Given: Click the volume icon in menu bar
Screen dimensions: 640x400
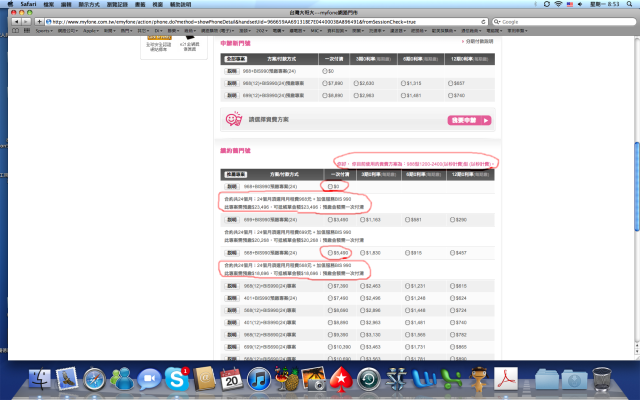Looking at the screenshot, I should [580, 4].
